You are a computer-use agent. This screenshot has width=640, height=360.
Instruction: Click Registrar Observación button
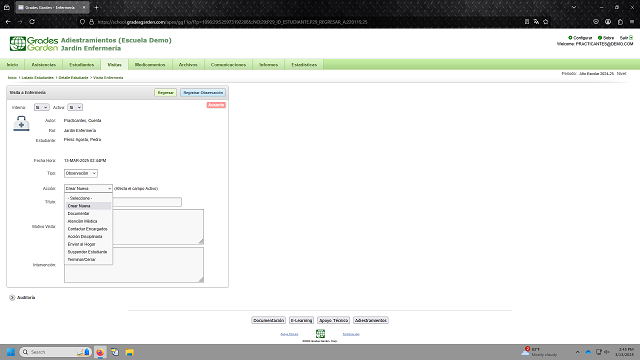pyautogui.click(x=203, y=93)
